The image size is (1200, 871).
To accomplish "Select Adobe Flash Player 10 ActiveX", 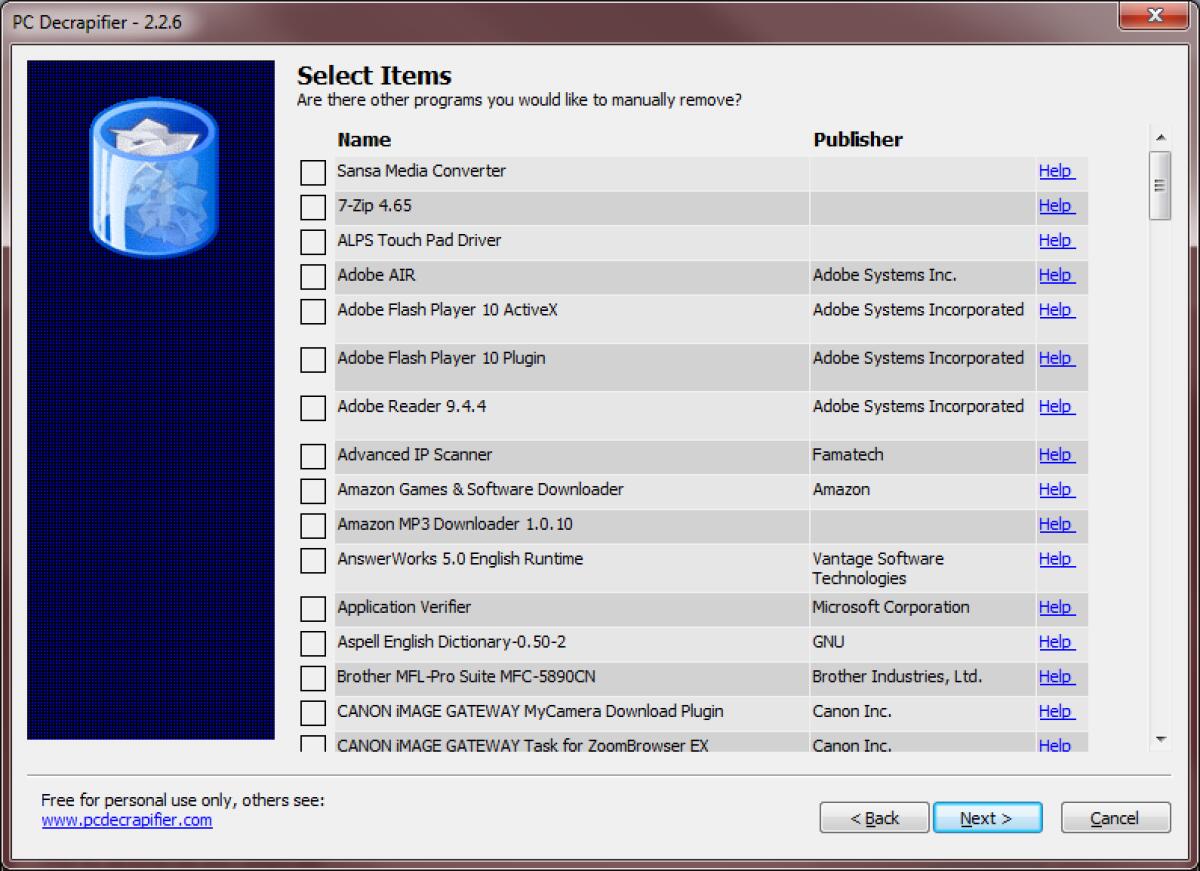I will [311, 311].
